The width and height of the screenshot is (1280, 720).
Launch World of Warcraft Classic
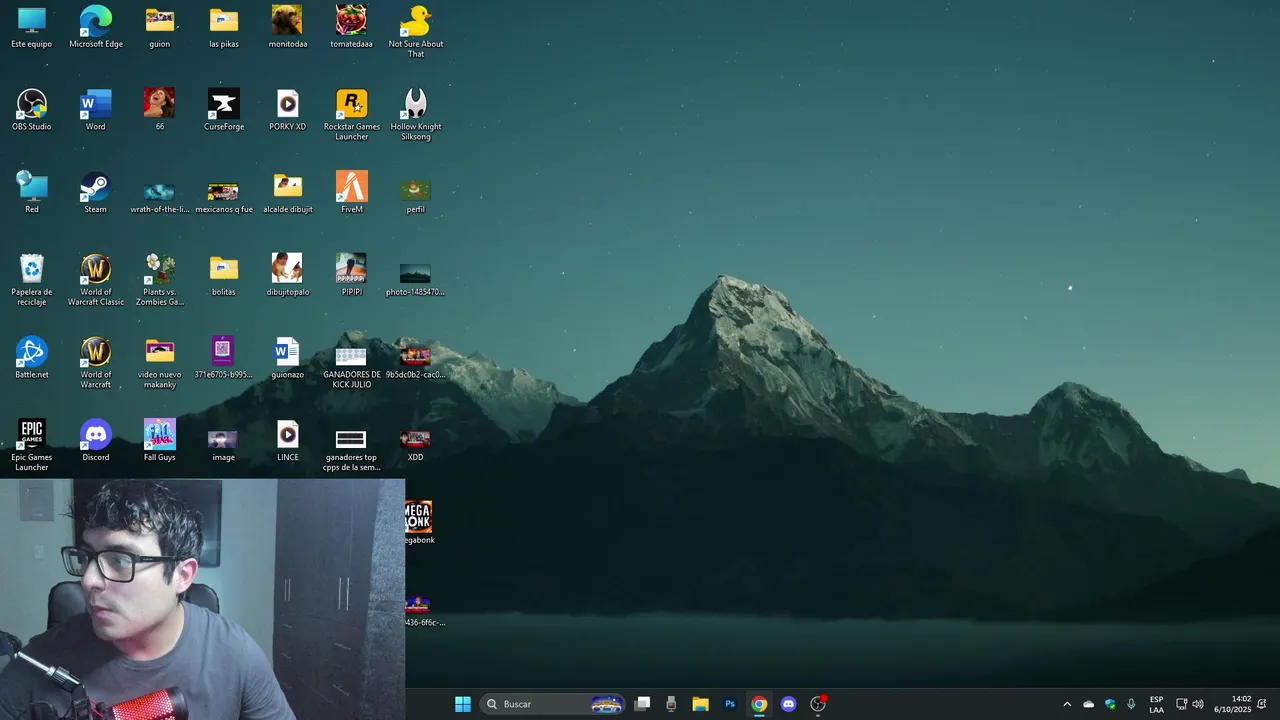pos(96,280)
